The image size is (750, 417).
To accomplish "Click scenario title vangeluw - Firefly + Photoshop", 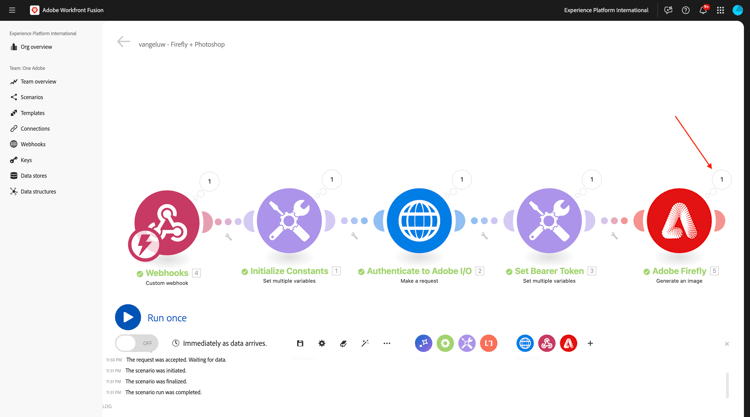I will click(x=182, y=44).
